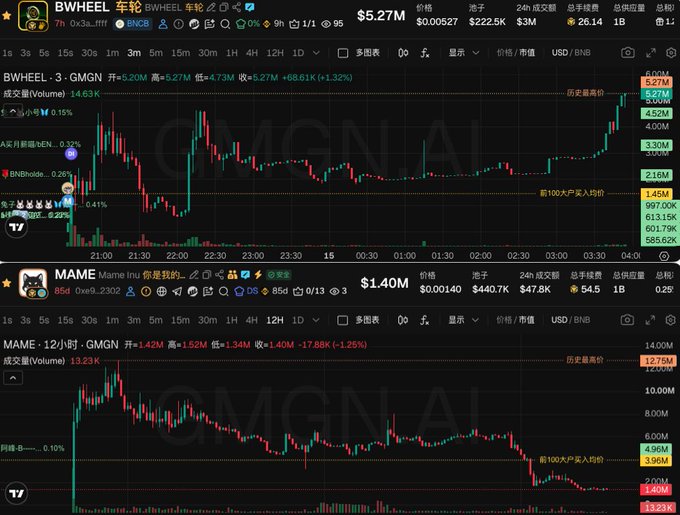This screenshot has width=680, height=515.
Task: Click the TradingView logo on BWHEEL chart
Action: pyautogui.click(x=16, y=227)
